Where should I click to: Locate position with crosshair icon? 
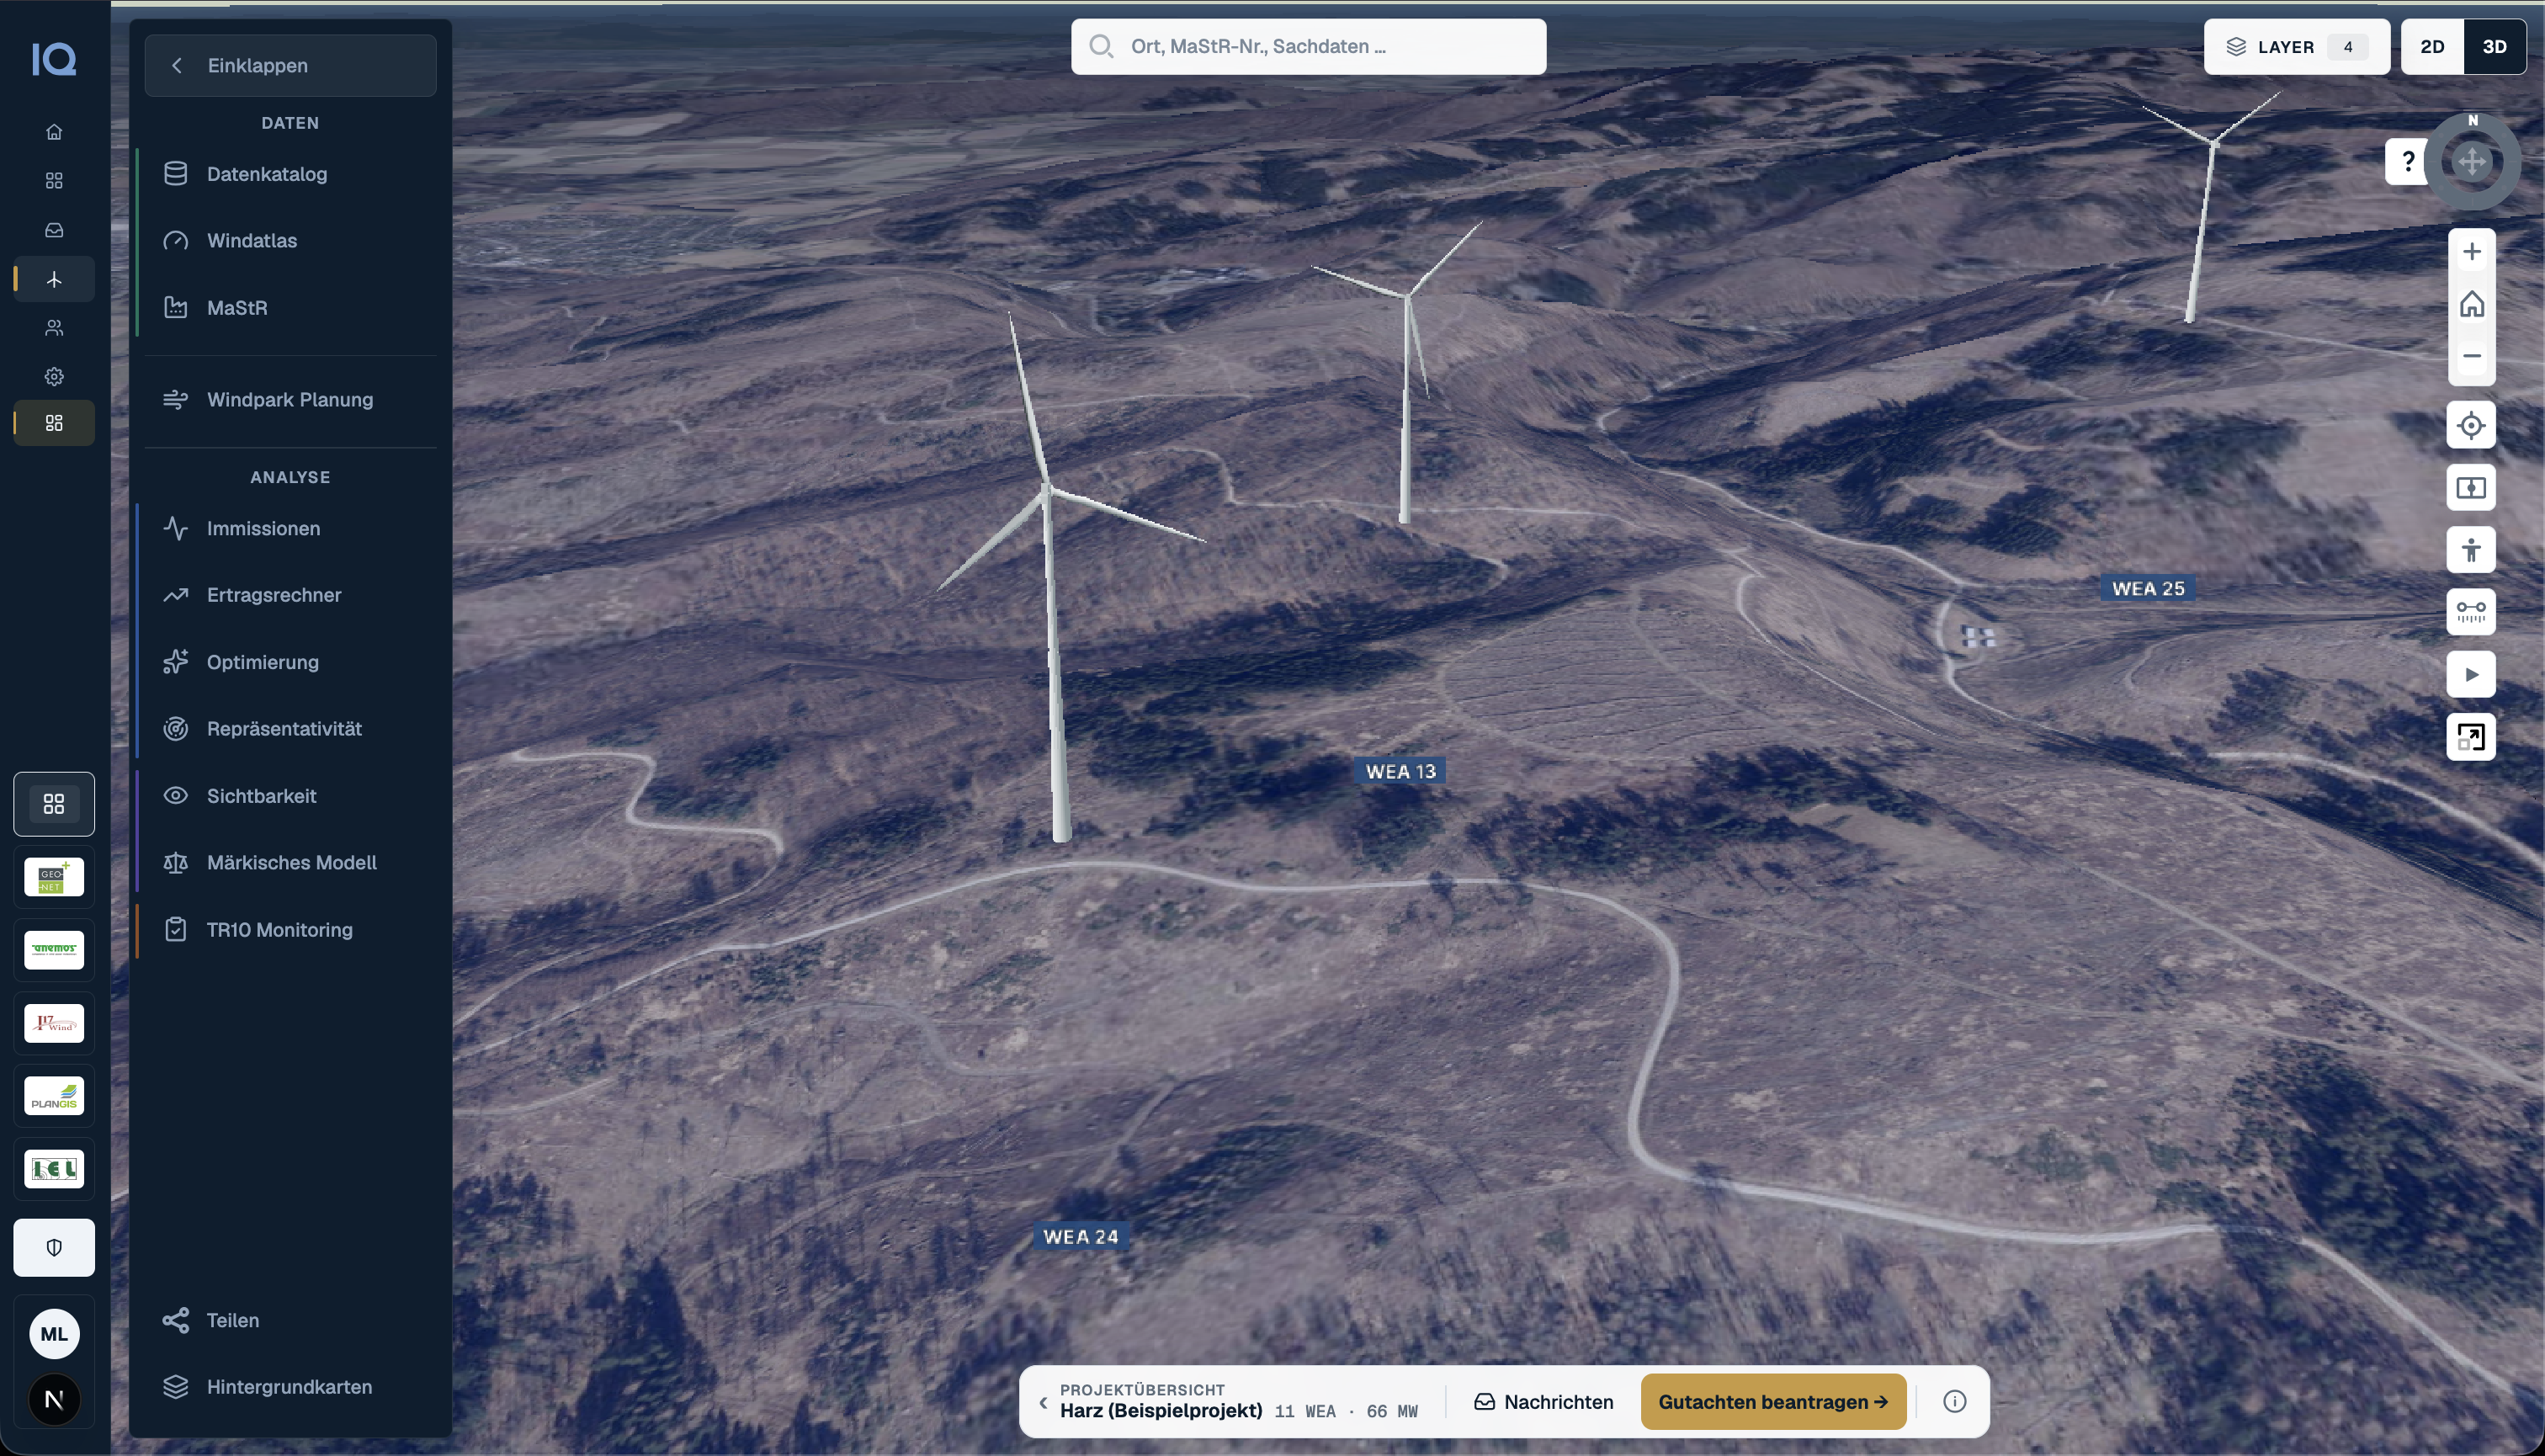pyautogui.click(x=2471, y=426)
